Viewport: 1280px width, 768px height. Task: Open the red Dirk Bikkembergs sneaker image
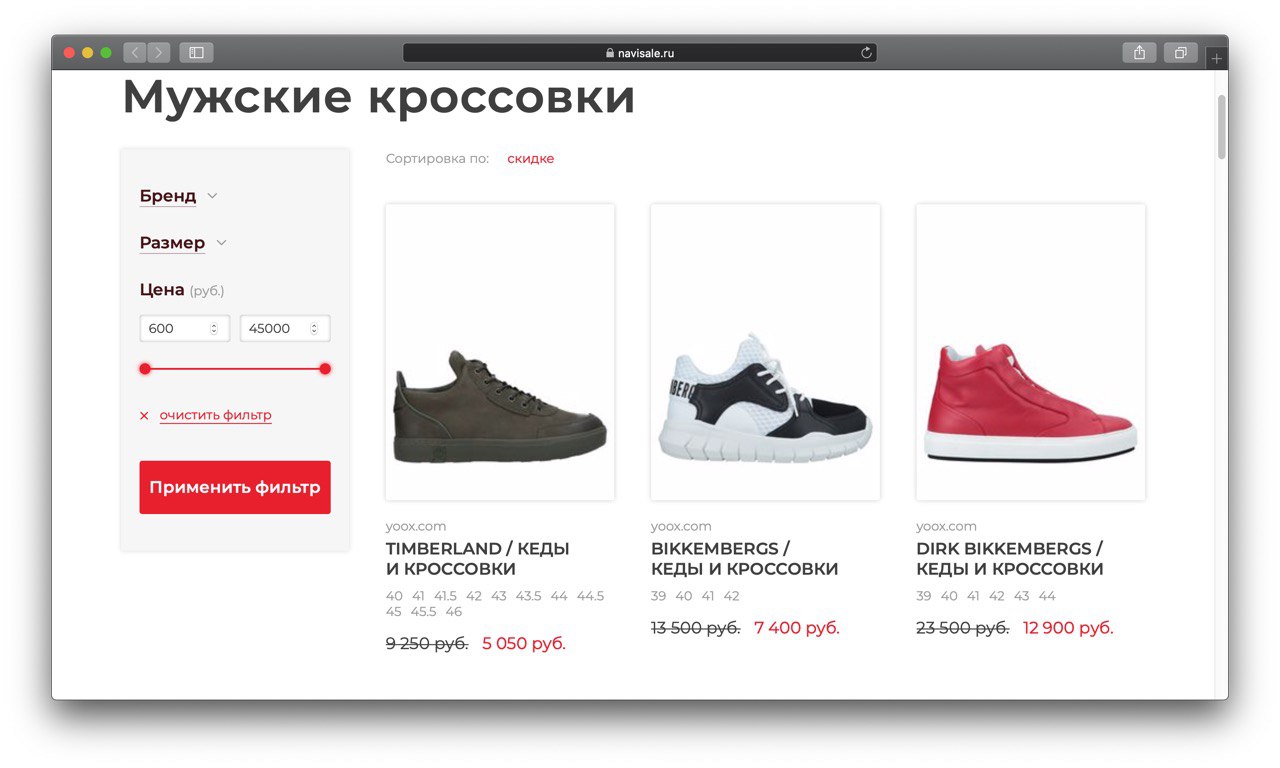pyautogui.click(x=1031, y=353)
